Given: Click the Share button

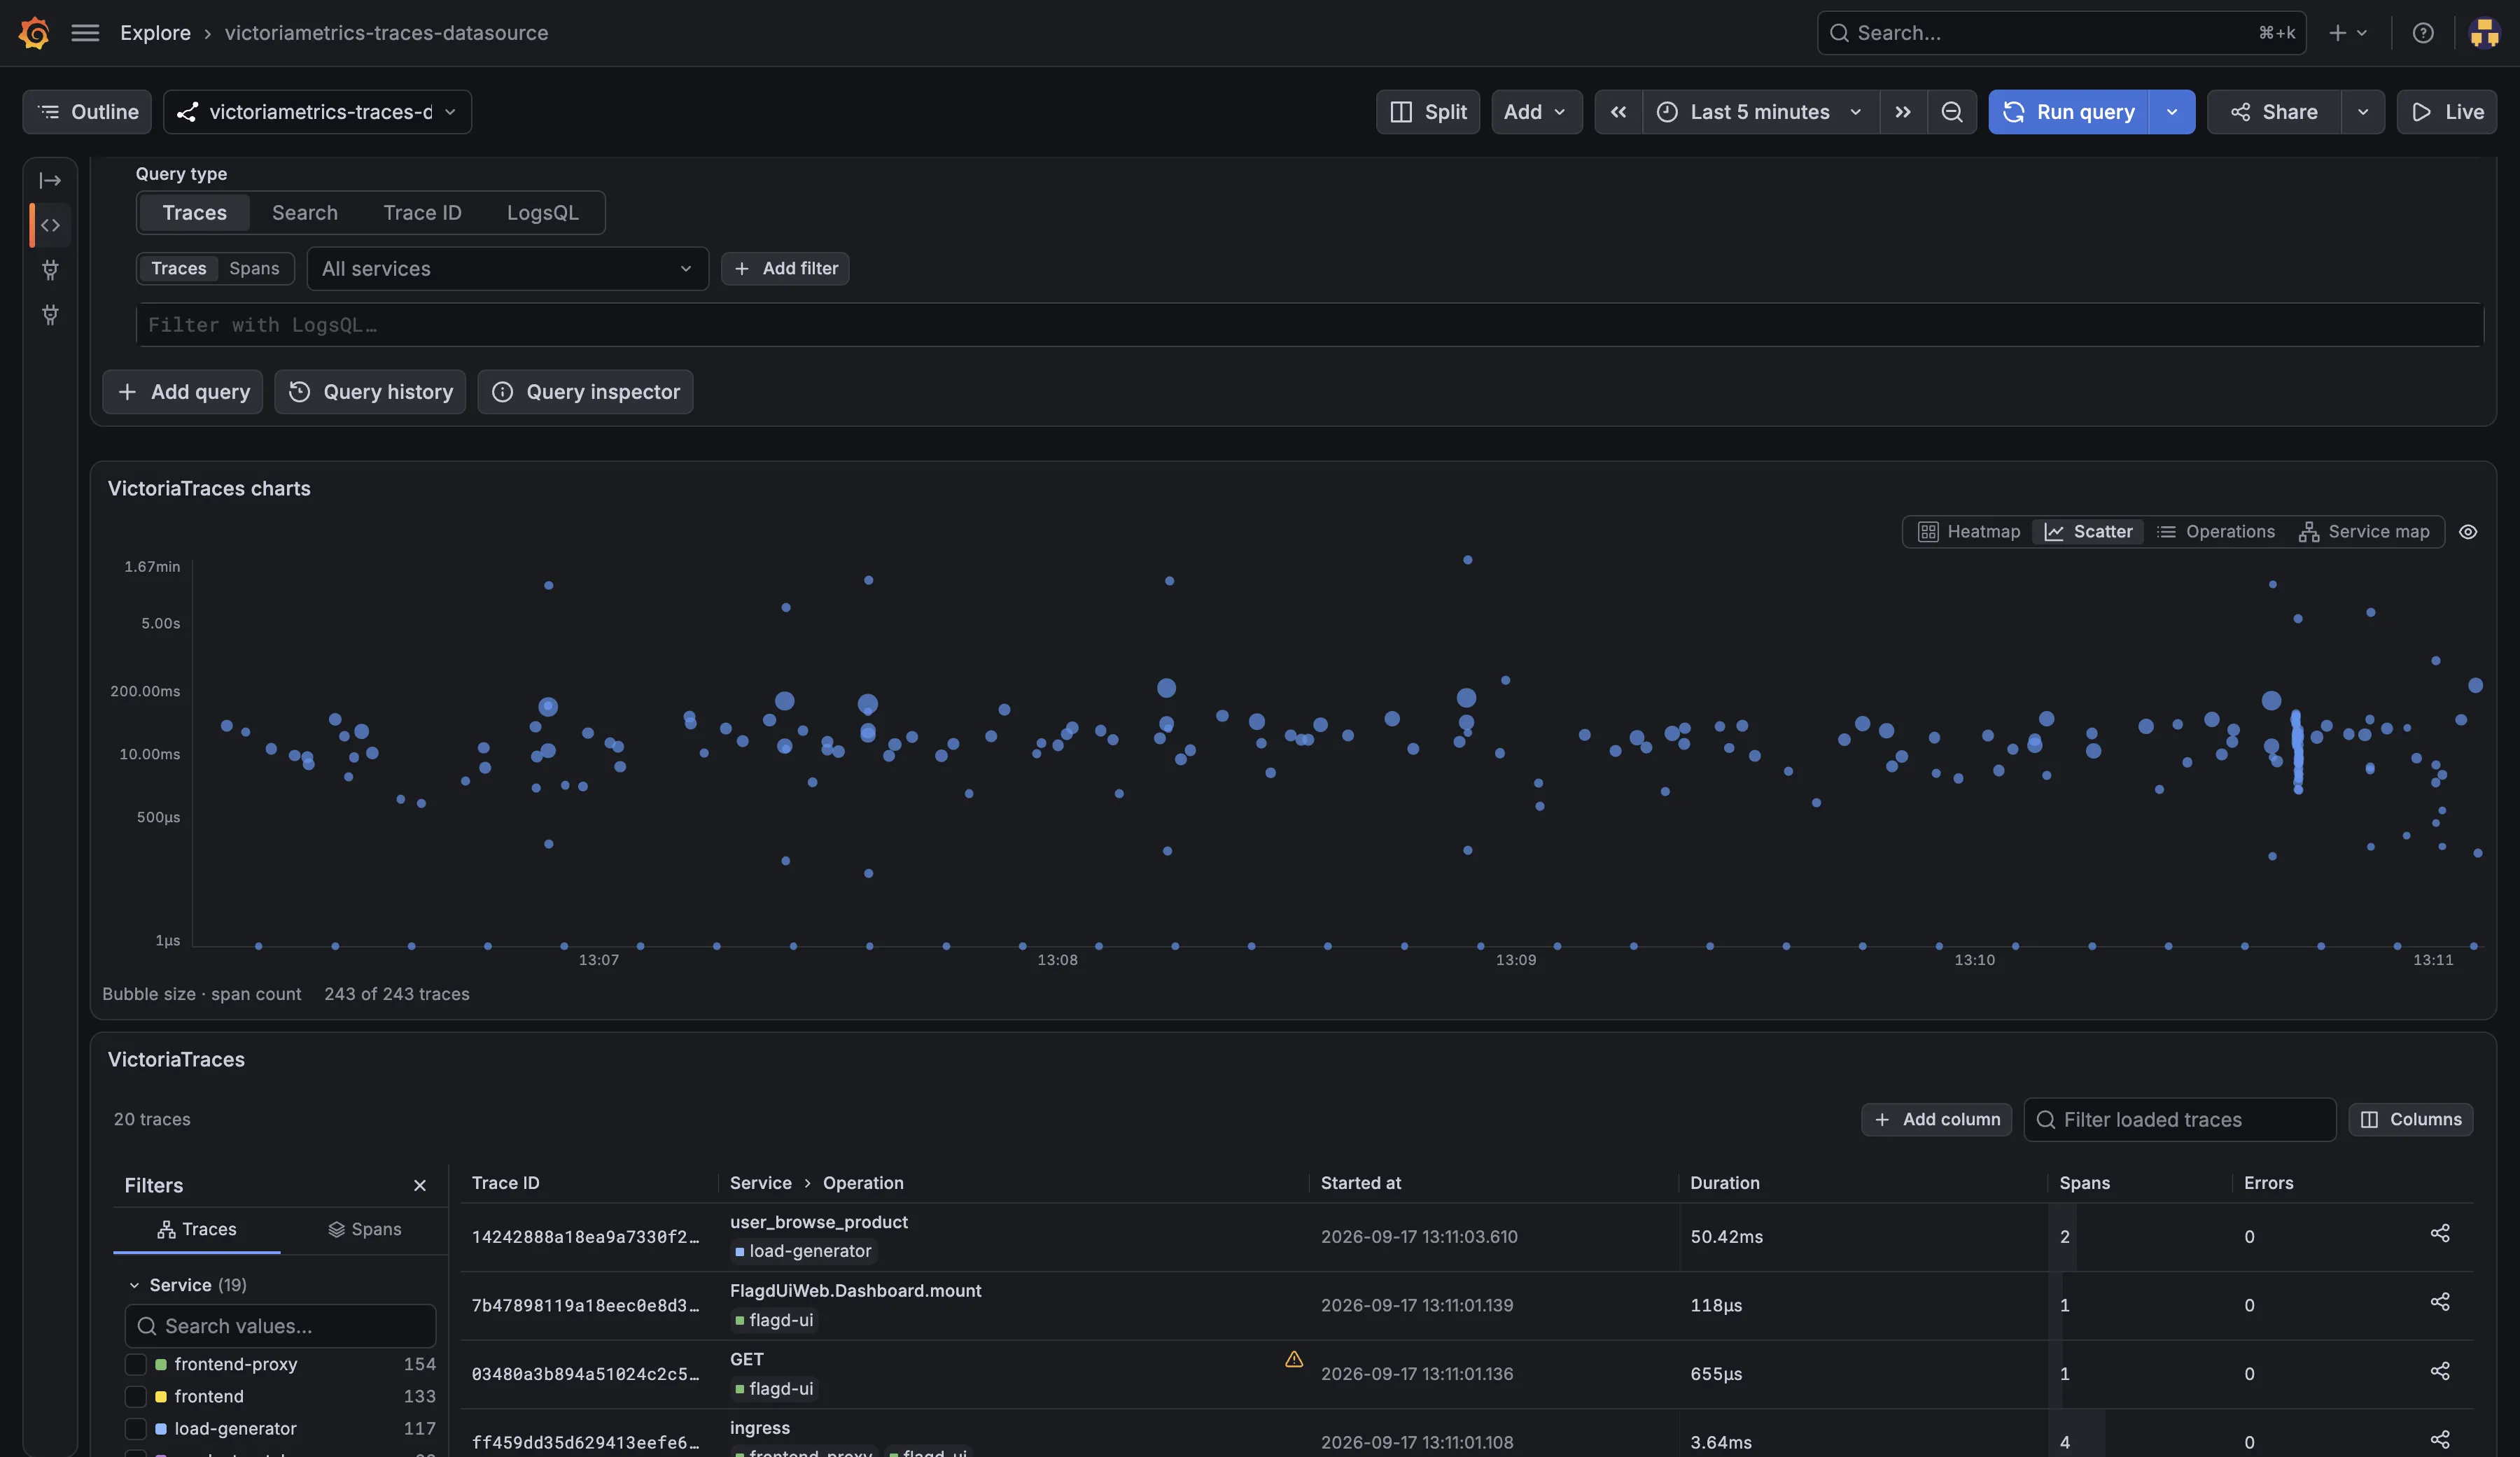Looking at the screenshot, I should click(2274, 112).
